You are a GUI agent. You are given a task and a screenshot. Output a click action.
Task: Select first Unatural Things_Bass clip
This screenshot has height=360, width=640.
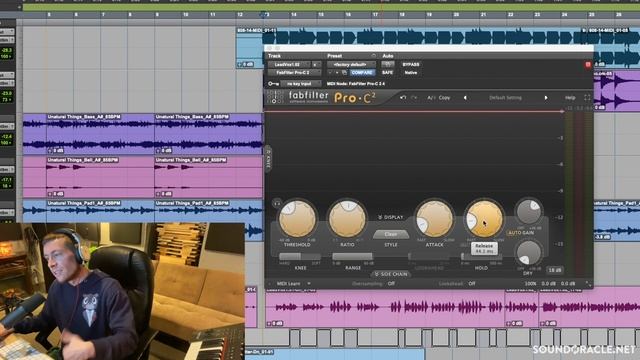coord(100,134)
